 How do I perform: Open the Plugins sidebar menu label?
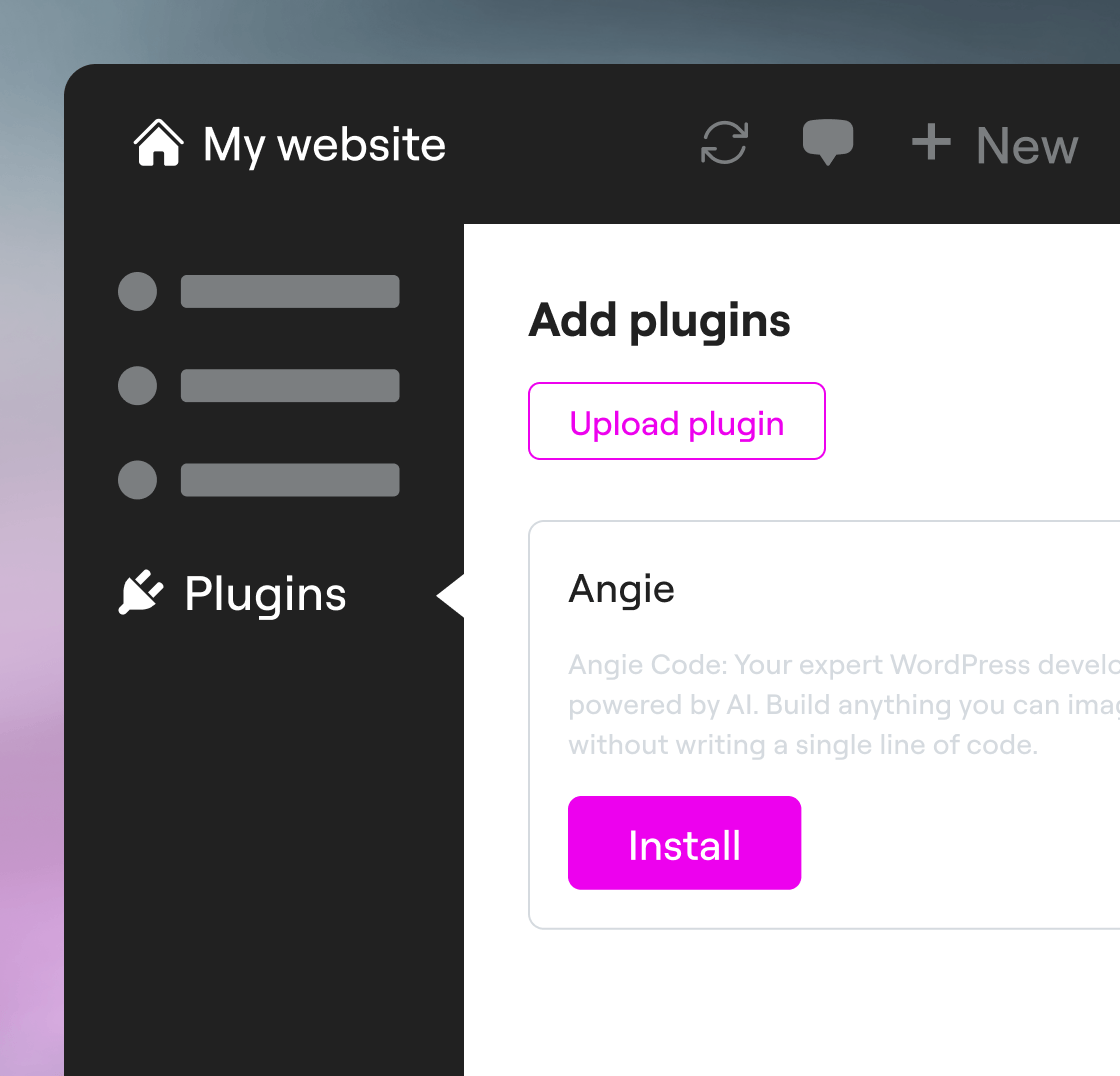[265, 594]
